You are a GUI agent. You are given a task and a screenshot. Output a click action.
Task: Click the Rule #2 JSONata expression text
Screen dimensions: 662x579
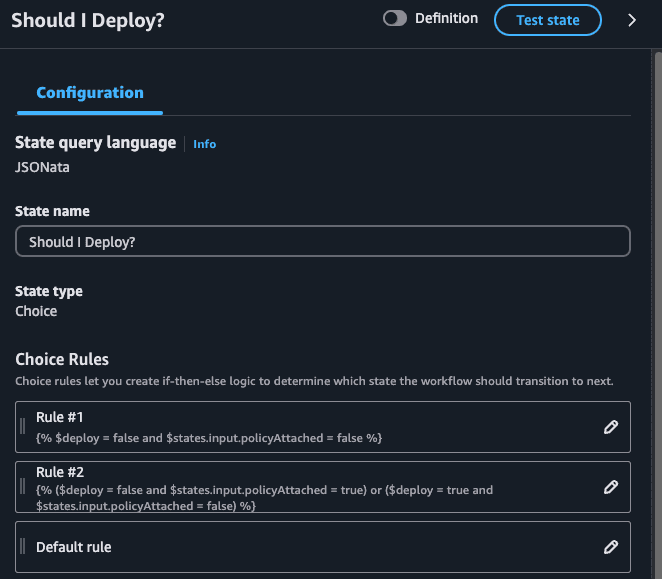coord(264,498)
